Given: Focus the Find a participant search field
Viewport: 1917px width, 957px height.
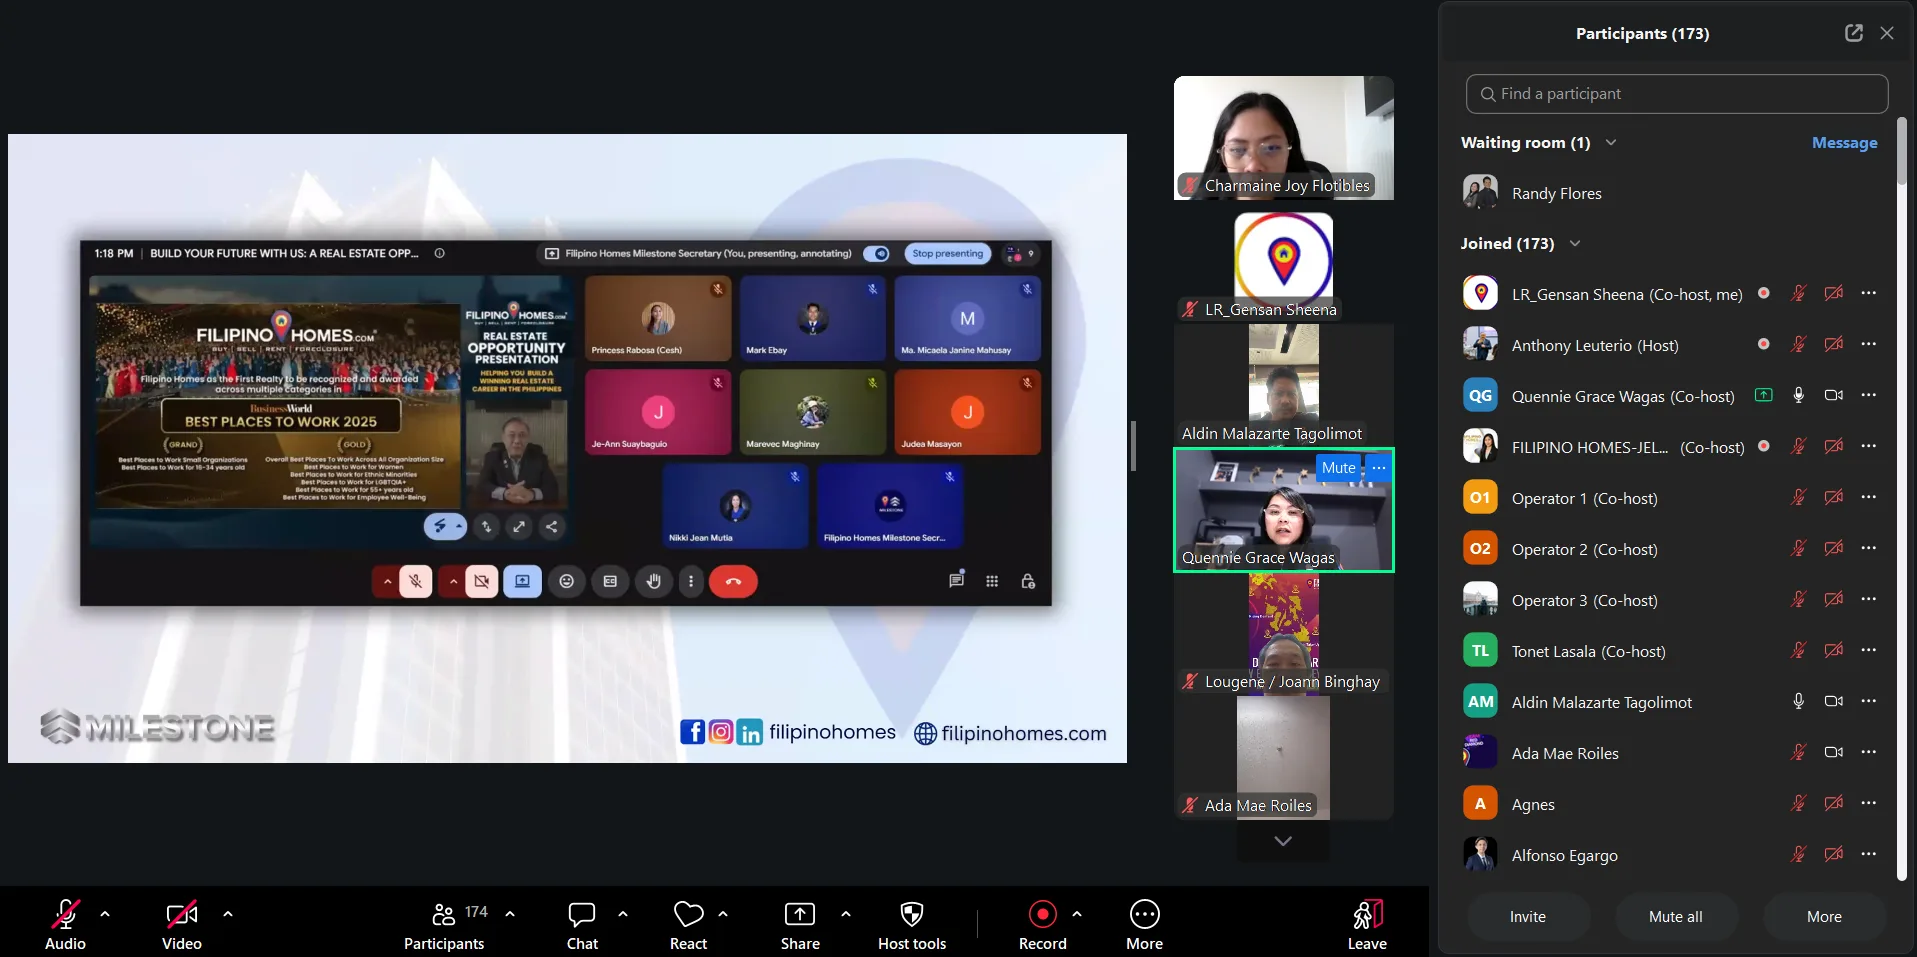Looking at the screenshot, I should coord(1677,94).
